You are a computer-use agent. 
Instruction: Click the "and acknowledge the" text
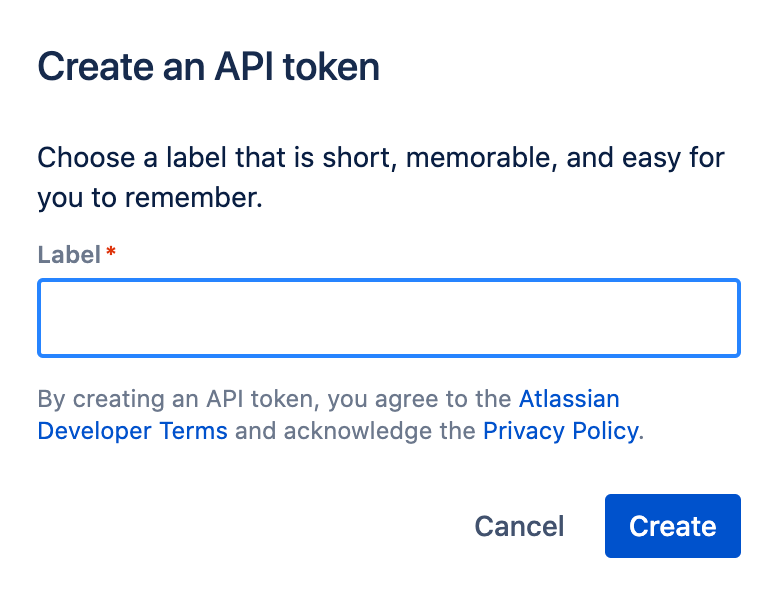(x=355, y=431)
